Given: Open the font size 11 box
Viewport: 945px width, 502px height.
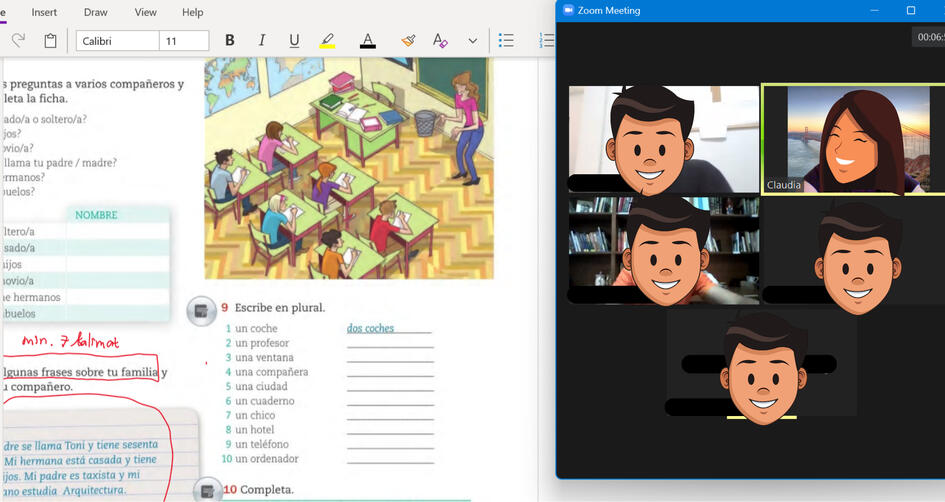Looking at the screenshot, I should click(x=184, y=41).
